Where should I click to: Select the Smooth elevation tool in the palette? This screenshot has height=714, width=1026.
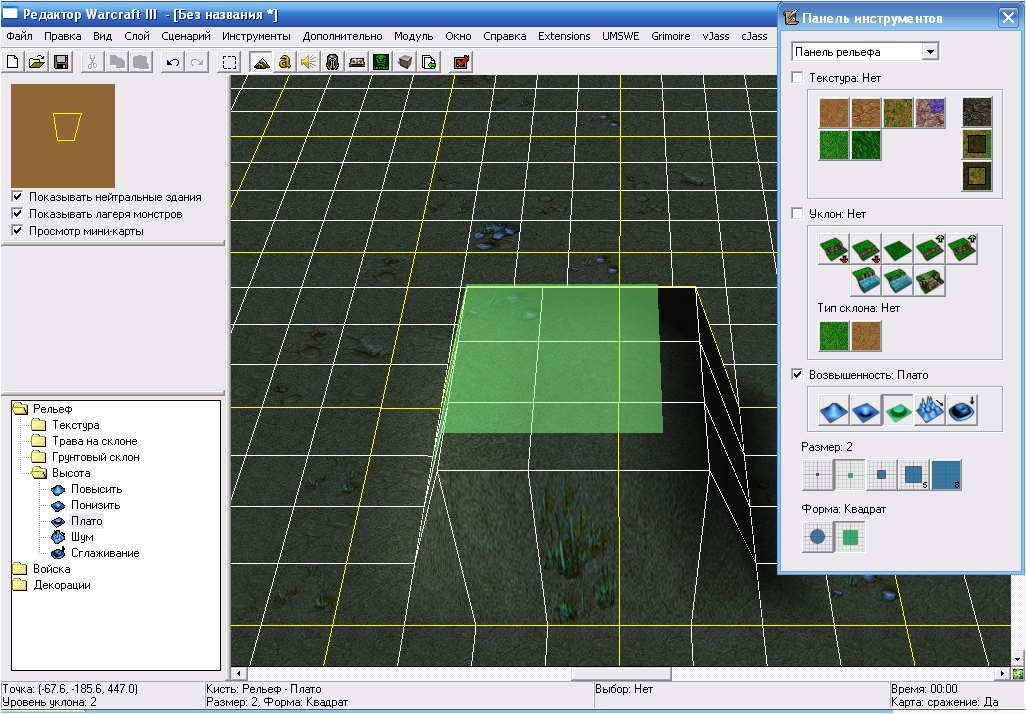[x=963, y=410]
